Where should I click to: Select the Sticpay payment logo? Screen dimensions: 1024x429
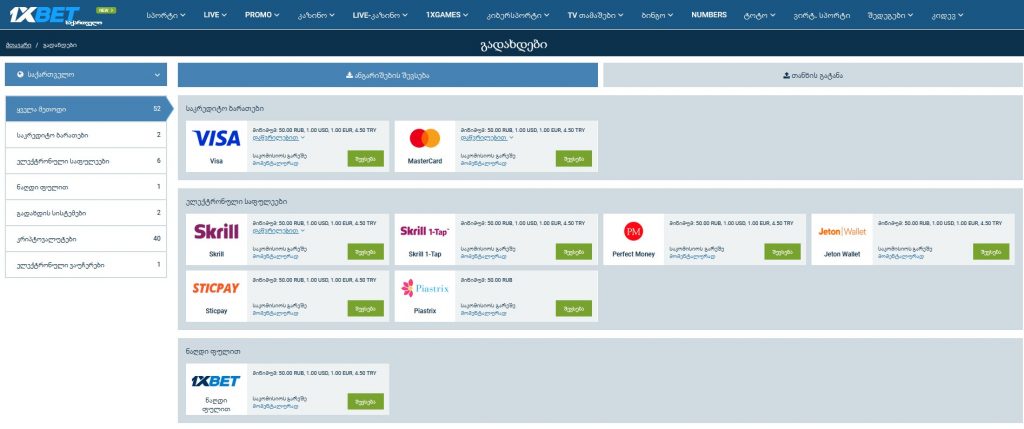(216, 288)
